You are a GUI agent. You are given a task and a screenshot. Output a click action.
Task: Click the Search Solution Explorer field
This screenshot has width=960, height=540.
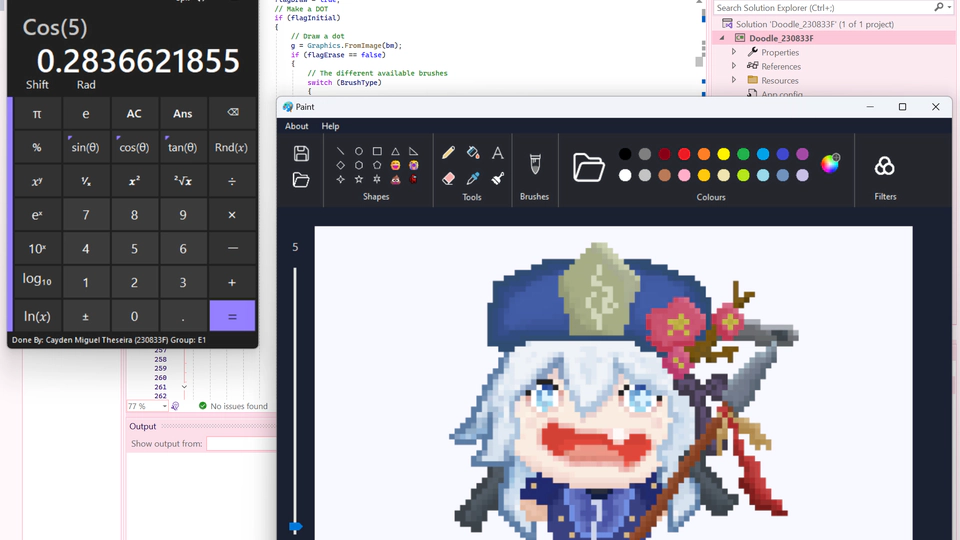coord(823,7)
